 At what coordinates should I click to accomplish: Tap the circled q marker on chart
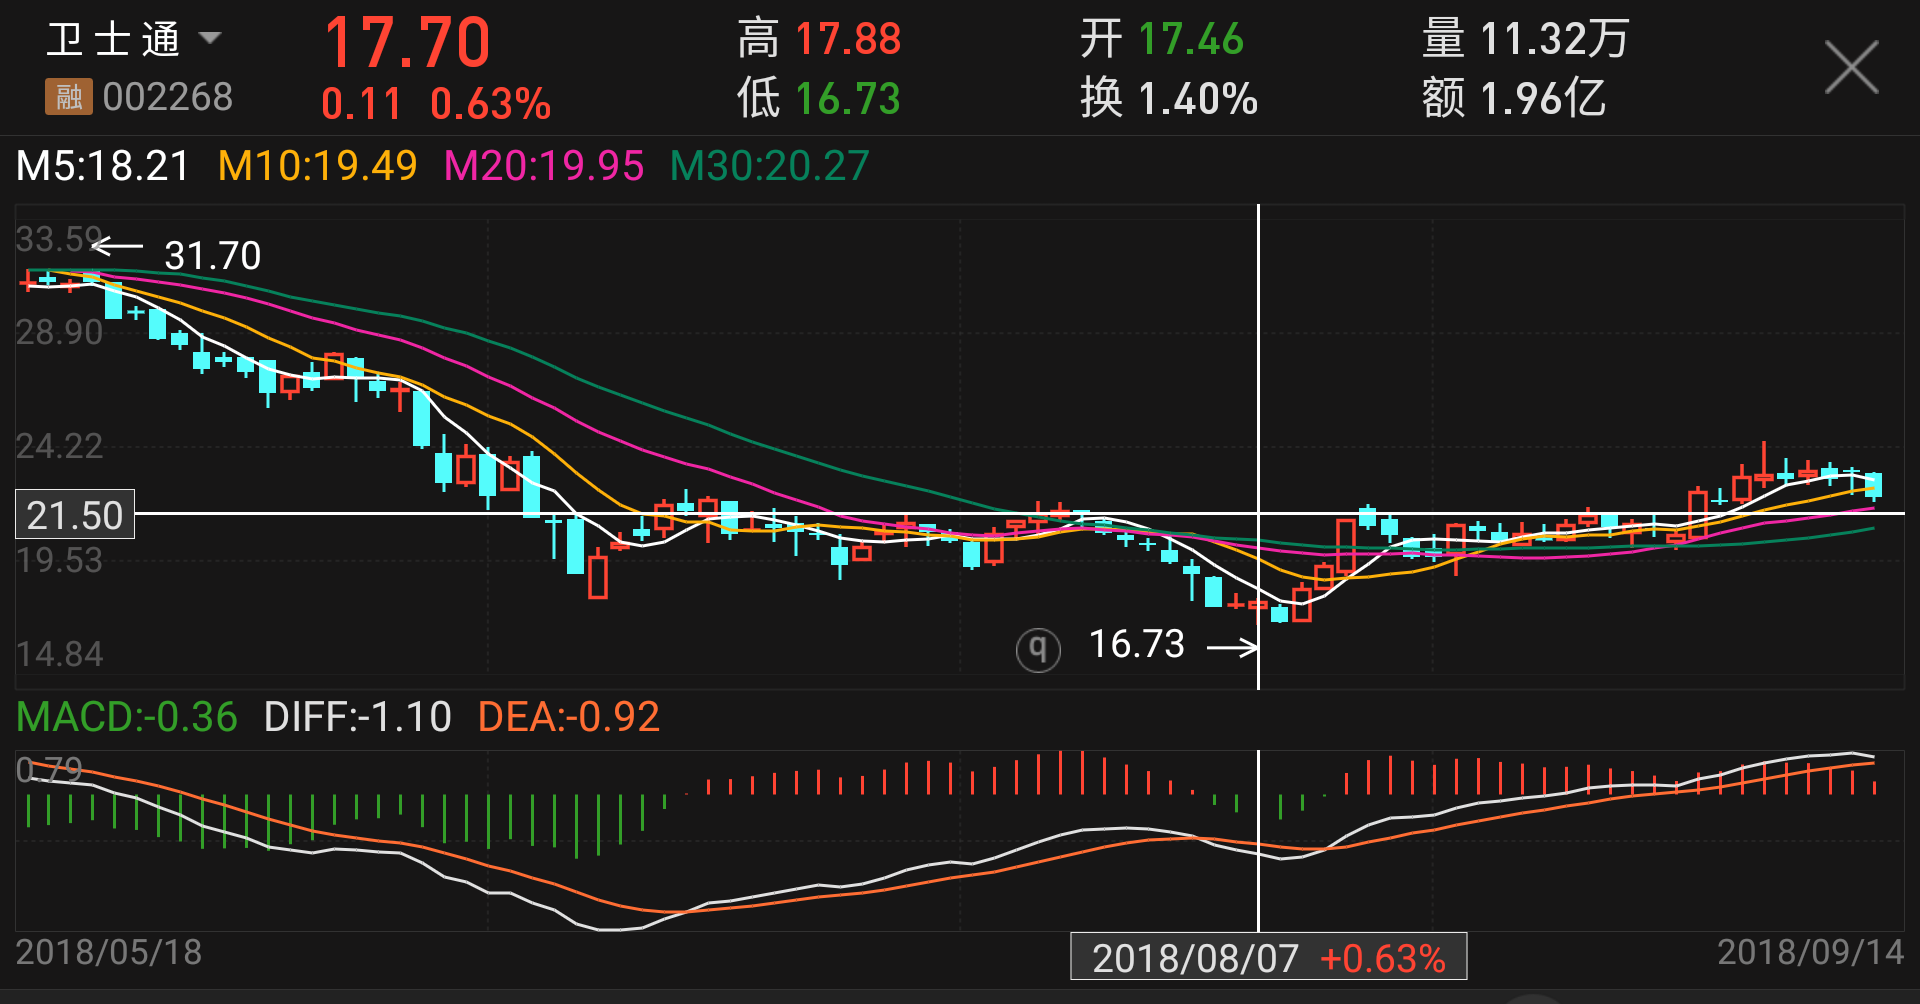coord(1038,650)
